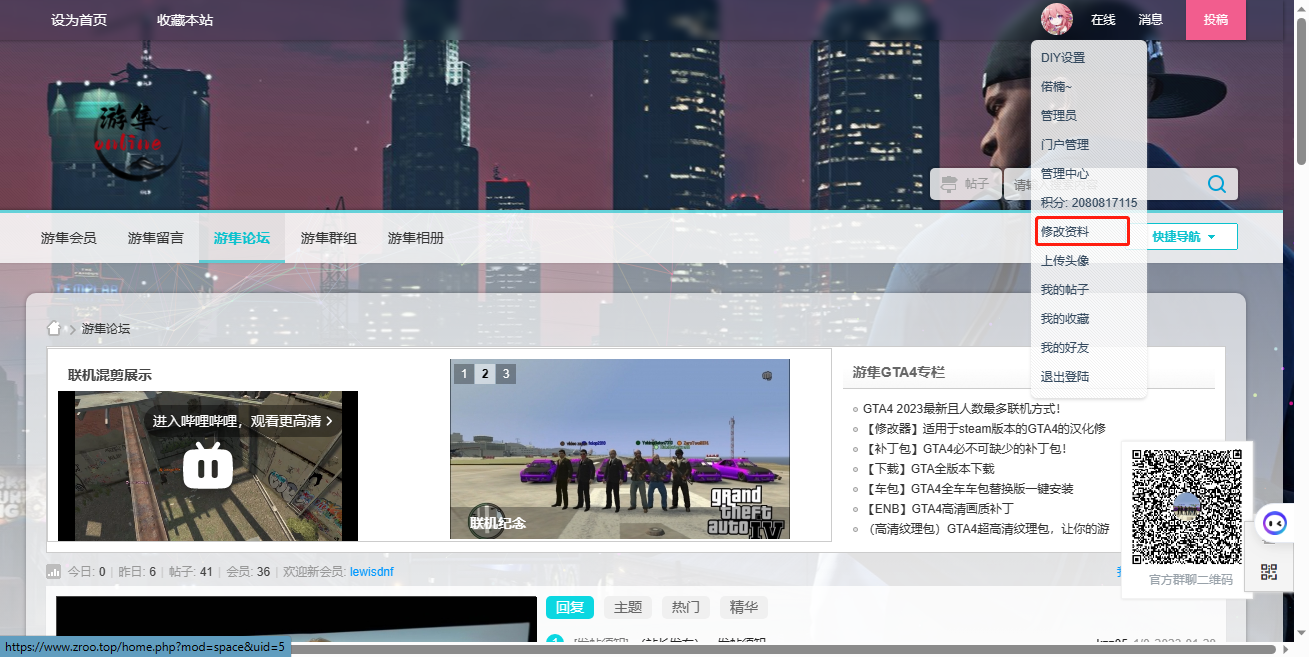
Task: Open 门户管理 from user menu
Action: [1065, 145]
